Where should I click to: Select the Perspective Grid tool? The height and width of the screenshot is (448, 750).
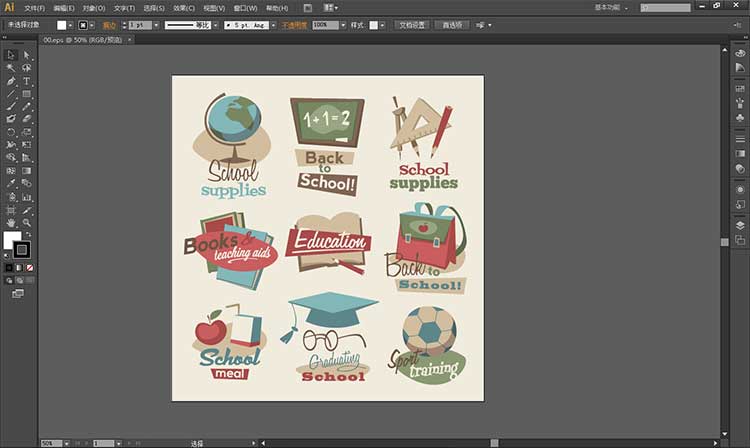[x=26, y=158]
